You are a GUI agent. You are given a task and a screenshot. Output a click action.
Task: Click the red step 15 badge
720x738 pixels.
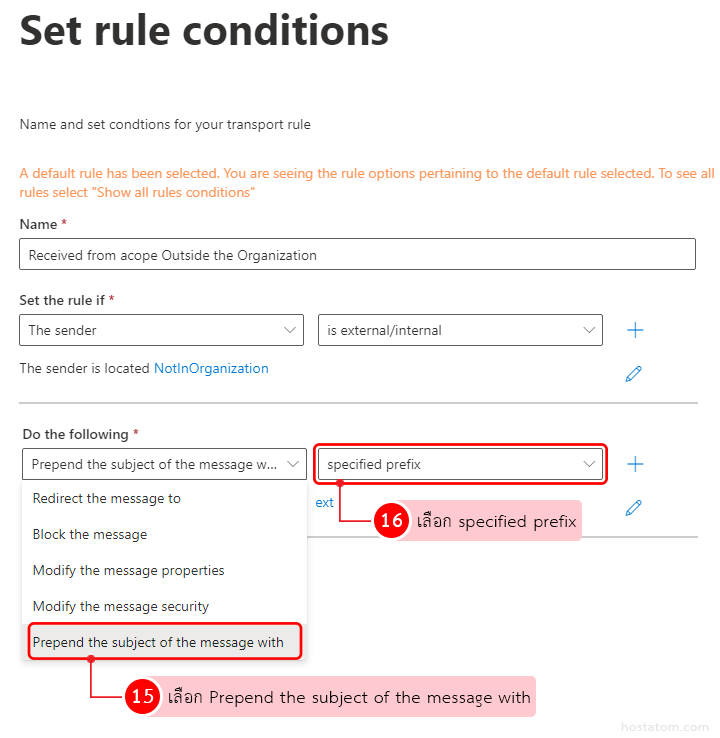click(143, 697)
